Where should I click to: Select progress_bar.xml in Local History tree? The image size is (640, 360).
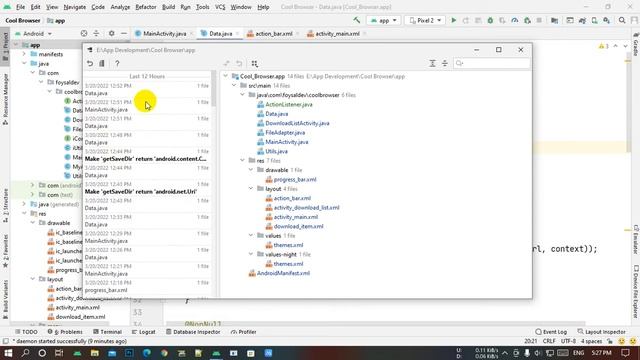(295, 180)
